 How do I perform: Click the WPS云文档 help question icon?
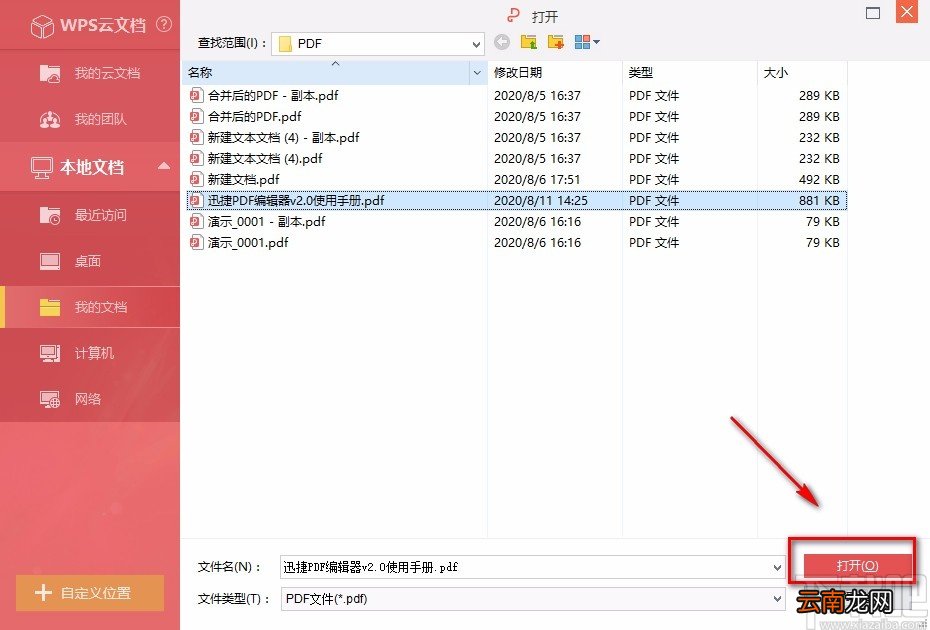(x=164, y=24)
